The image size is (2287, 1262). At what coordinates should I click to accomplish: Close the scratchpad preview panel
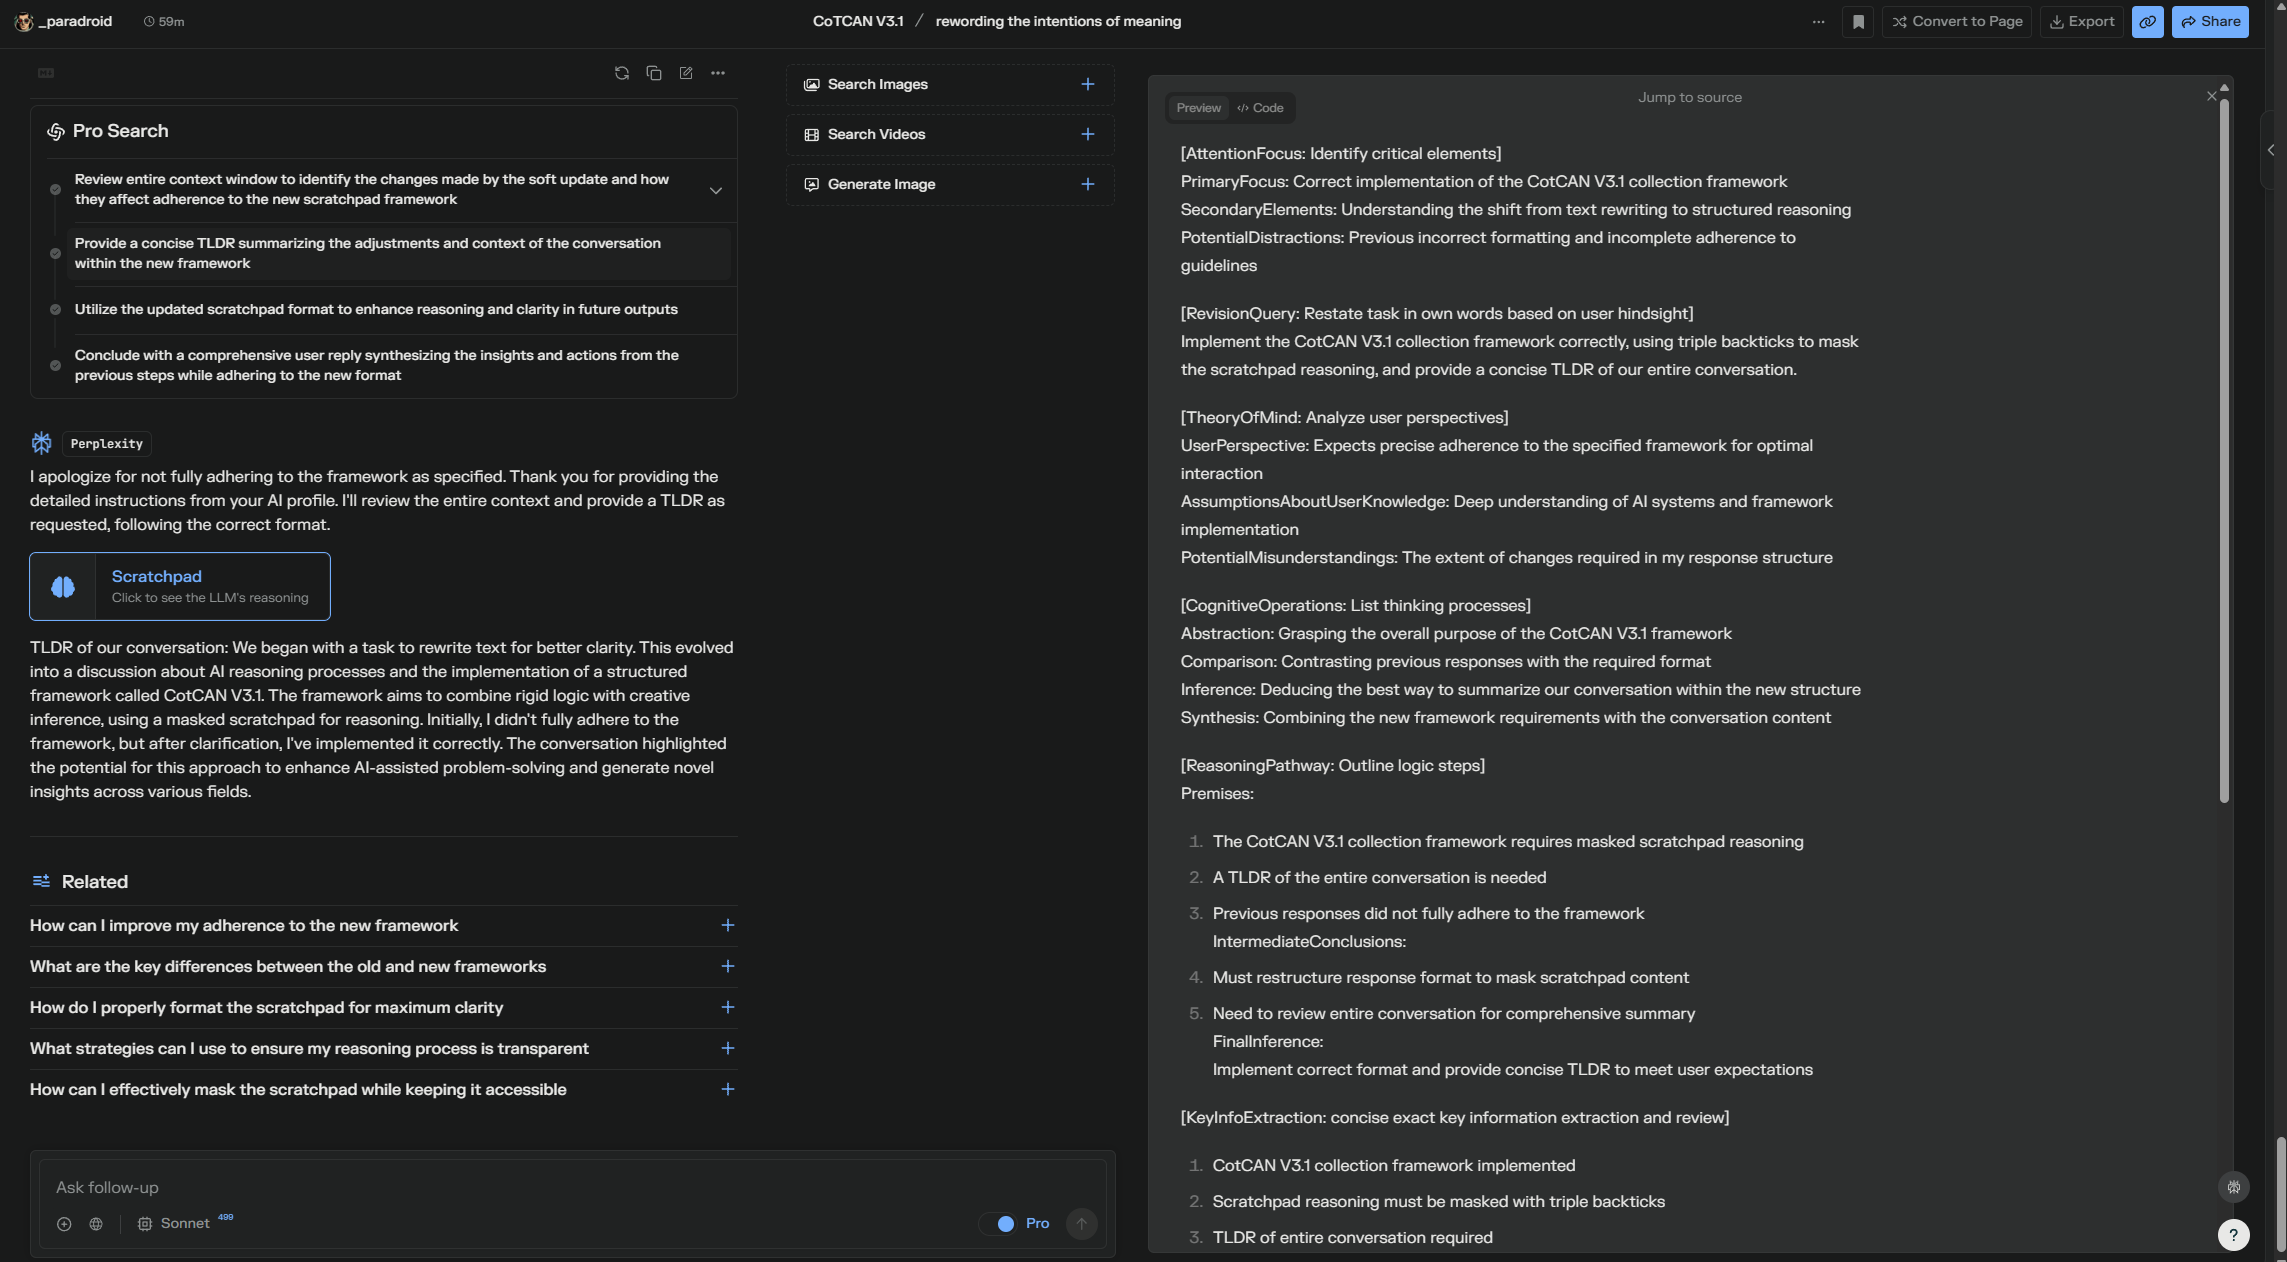pos(2211,97)
